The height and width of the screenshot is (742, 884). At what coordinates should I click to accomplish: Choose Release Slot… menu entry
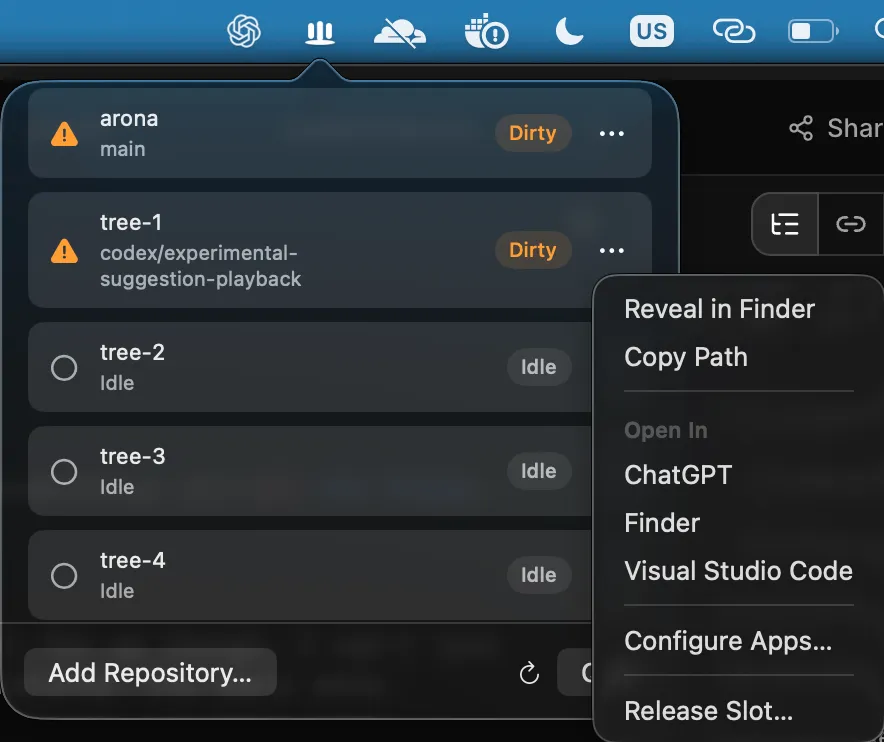pyautogui.click(x=708, y=711)
